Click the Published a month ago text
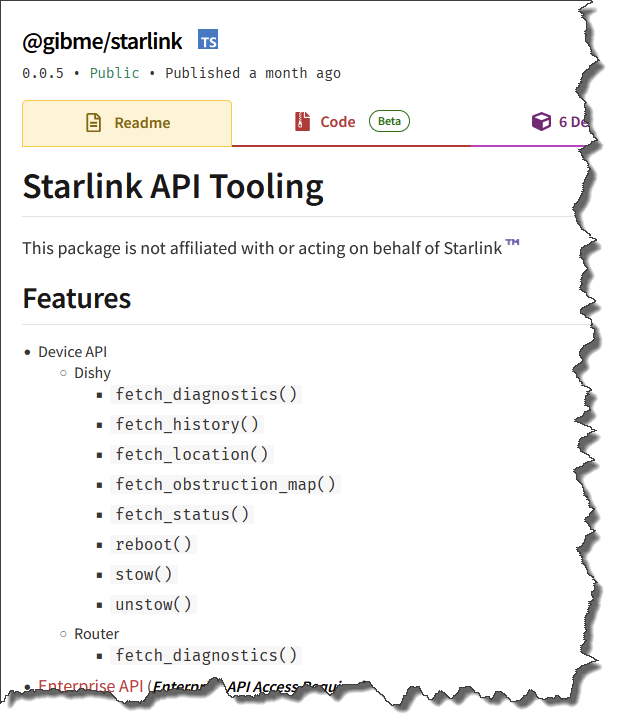The height and width of the screenshot is (726, 620). (x=253, y=73)
